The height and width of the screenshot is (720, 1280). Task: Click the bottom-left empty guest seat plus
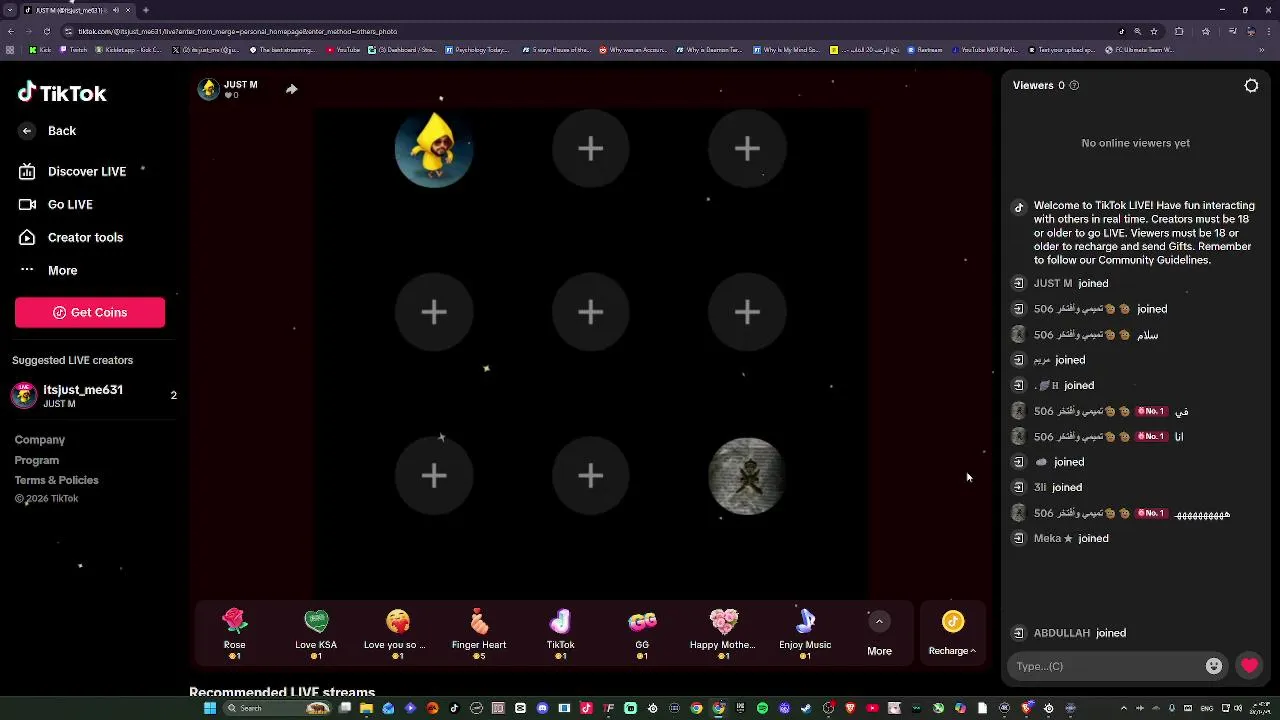coord(434,476)
